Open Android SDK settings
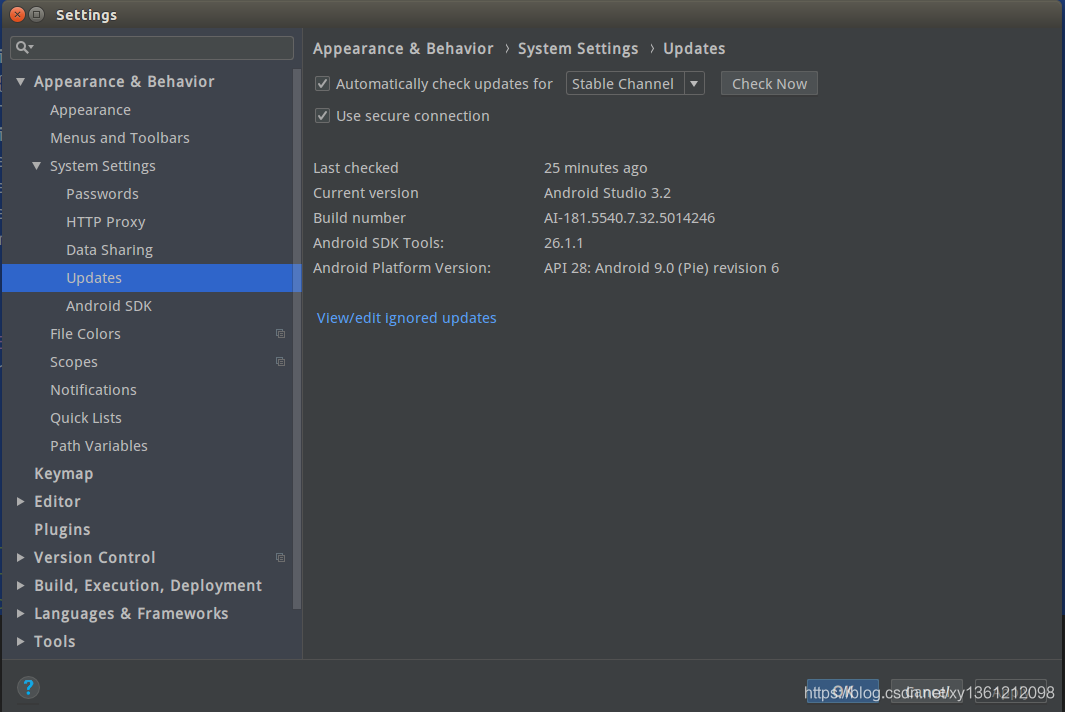1065x712 pixels. 109,306
